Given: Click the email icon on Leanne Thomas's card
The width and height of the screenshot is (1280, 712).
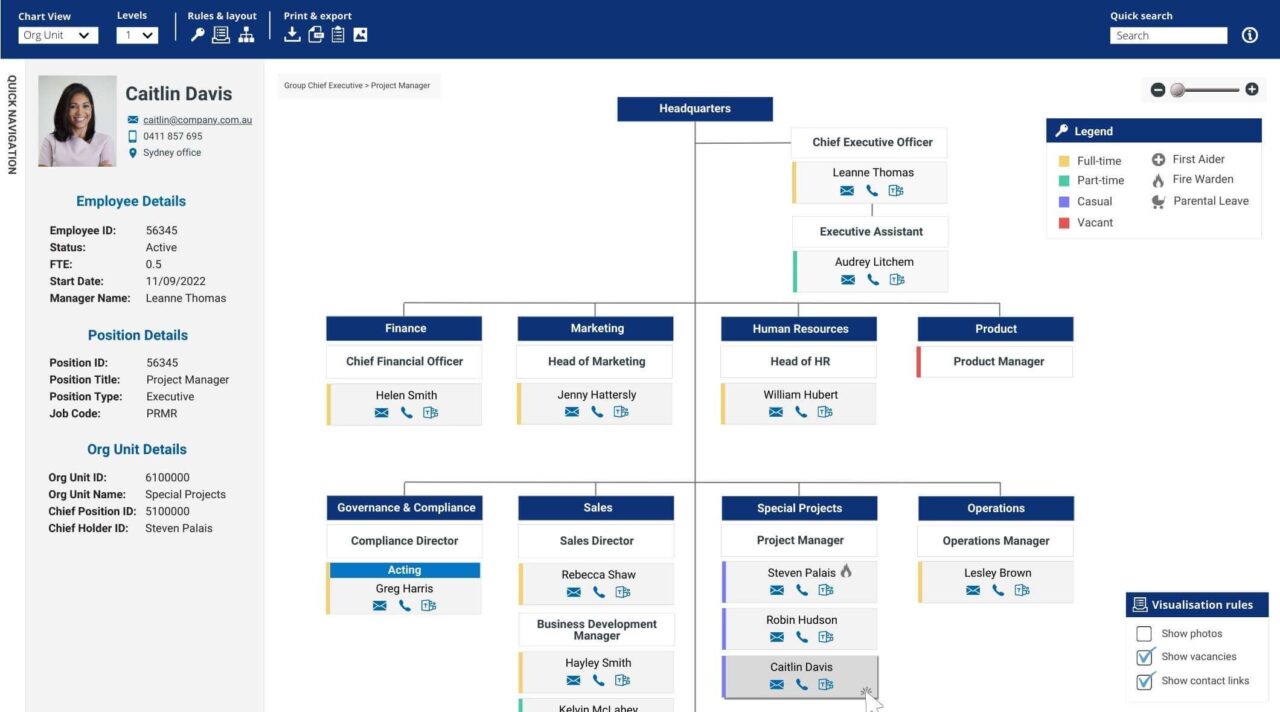Looking at the screenshot, I should 846,190.
